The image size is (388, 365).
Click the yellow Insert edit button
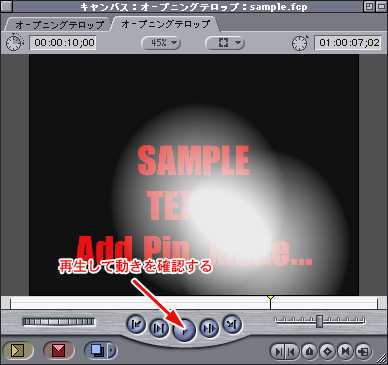(18, 351)
